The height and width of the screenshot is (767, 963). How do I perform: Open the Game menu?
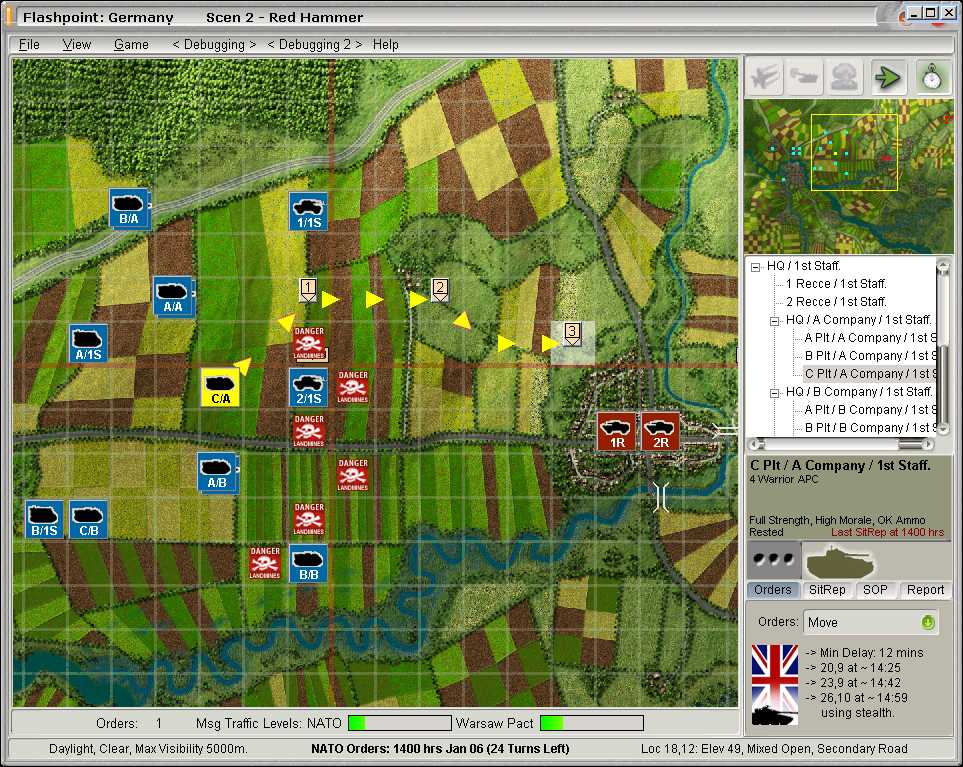(x=131, y=44)
